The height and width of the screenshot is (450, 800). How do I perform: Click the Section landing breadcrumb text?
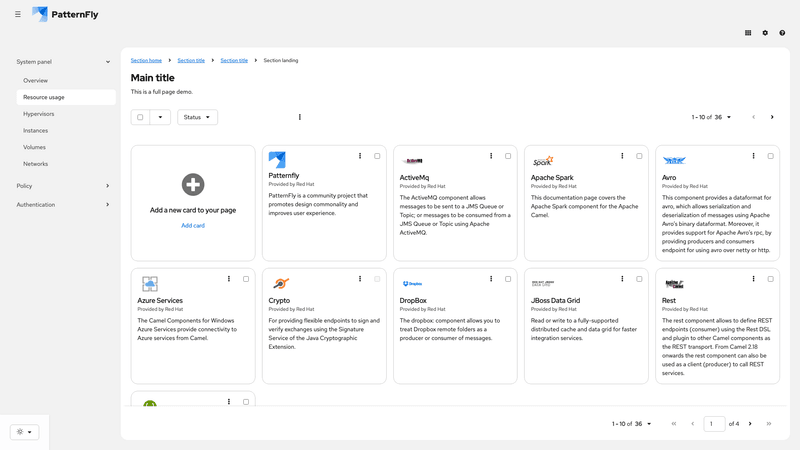click(x=281, y=60)
